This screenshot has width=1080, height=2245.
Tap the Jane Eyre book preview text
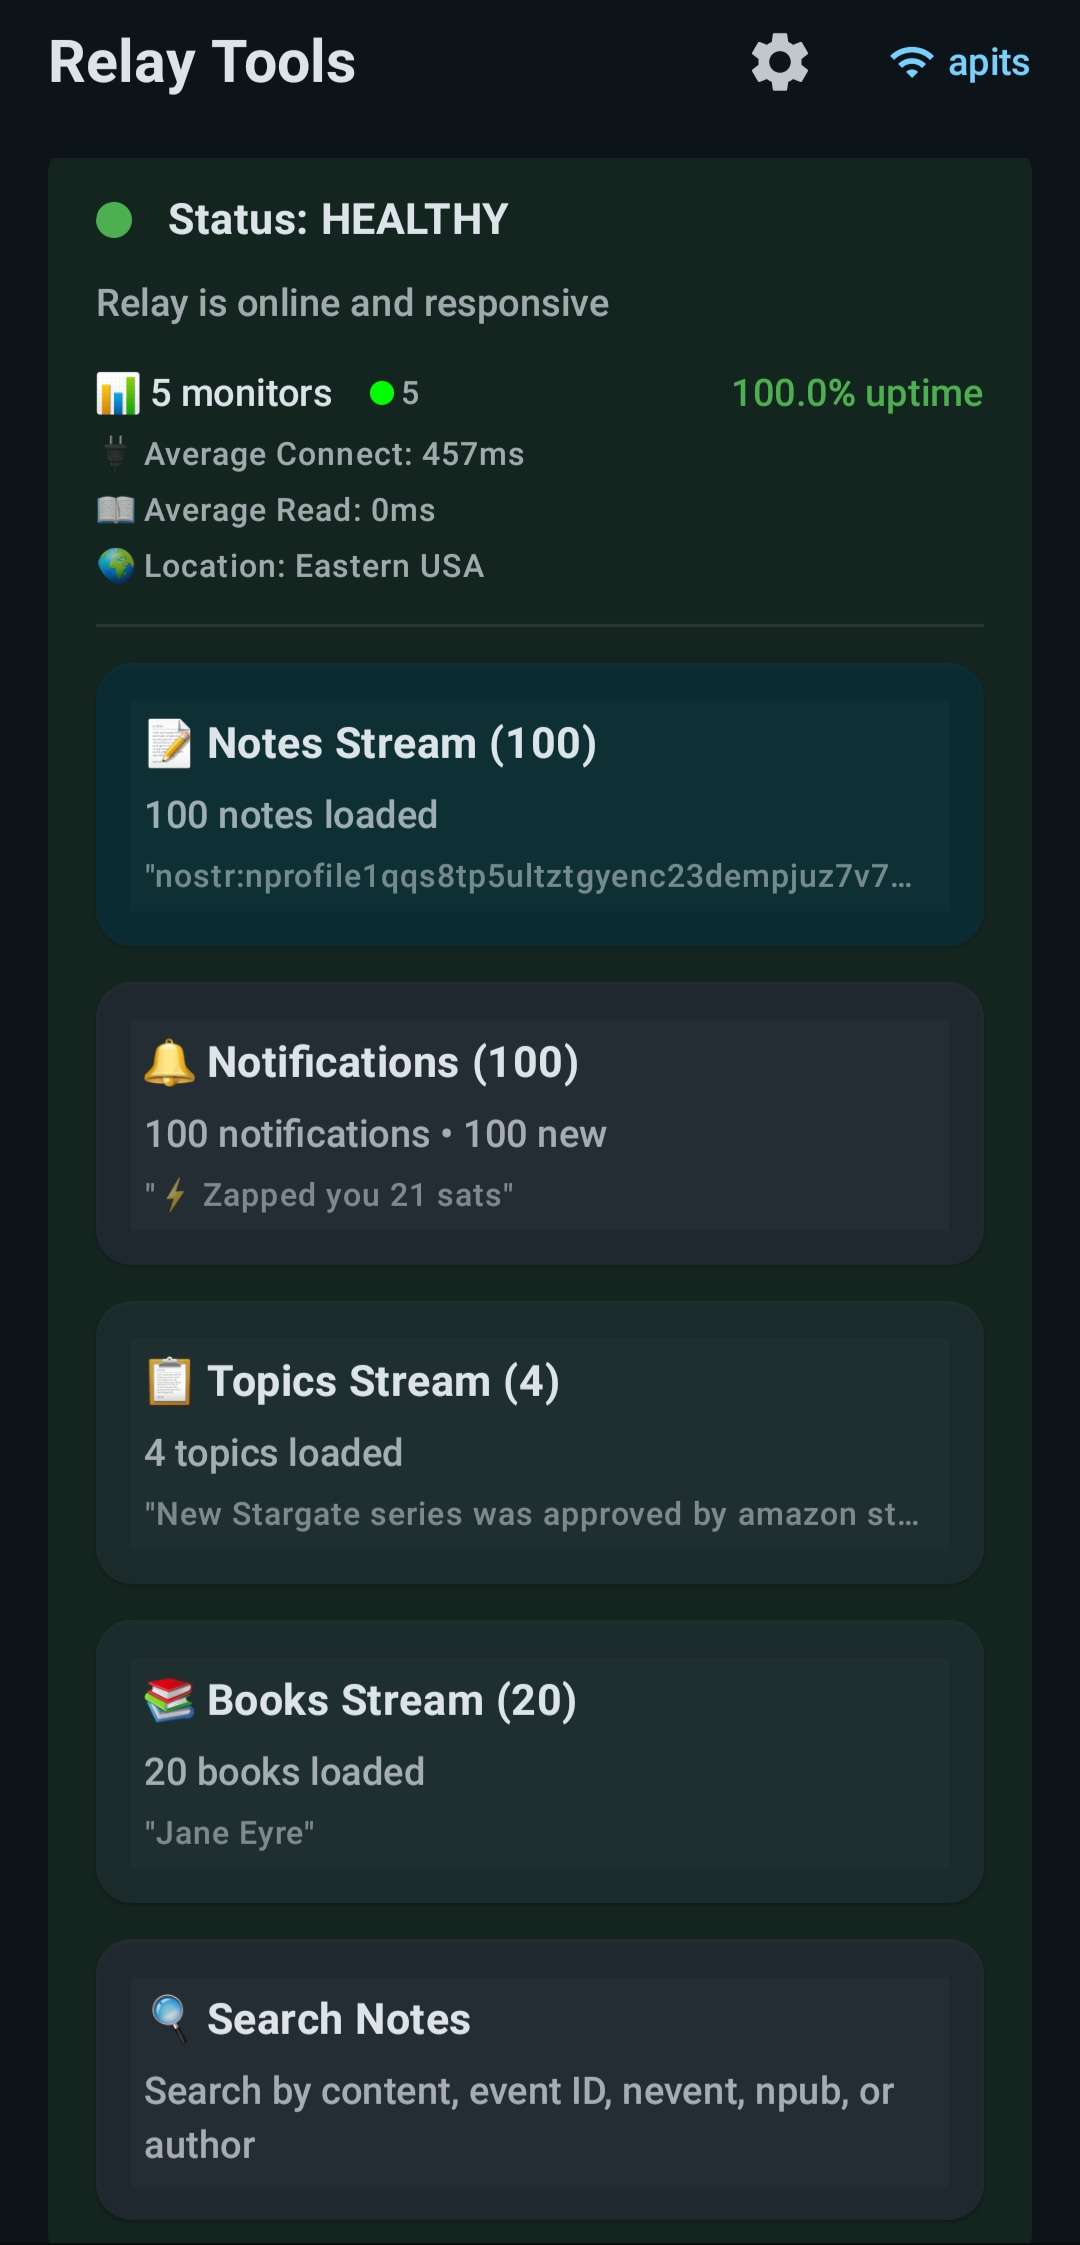click(x=230, y=1833)
